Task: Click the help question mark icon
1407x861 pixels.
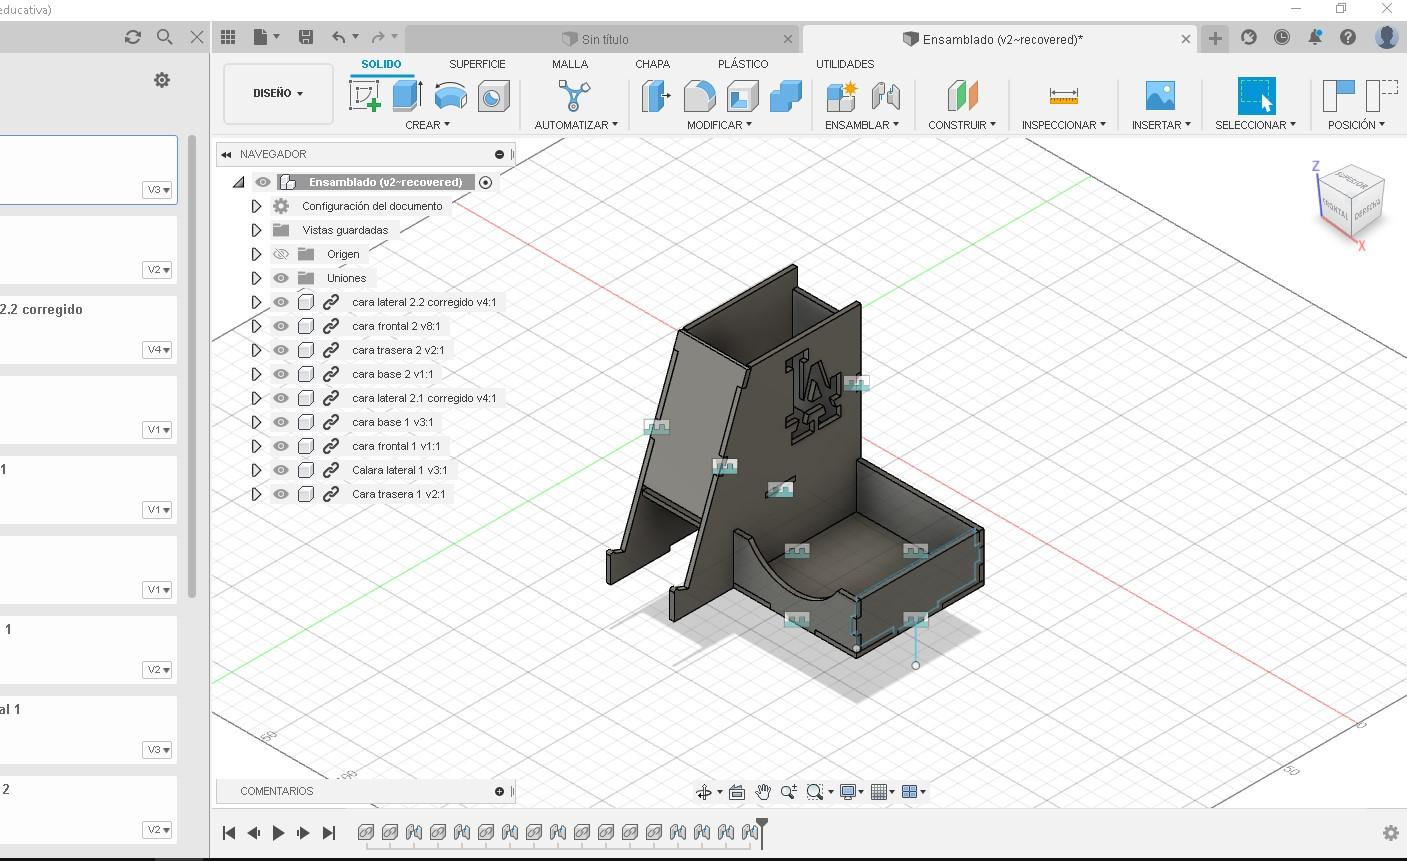Action: click(x=1348, y=37)
